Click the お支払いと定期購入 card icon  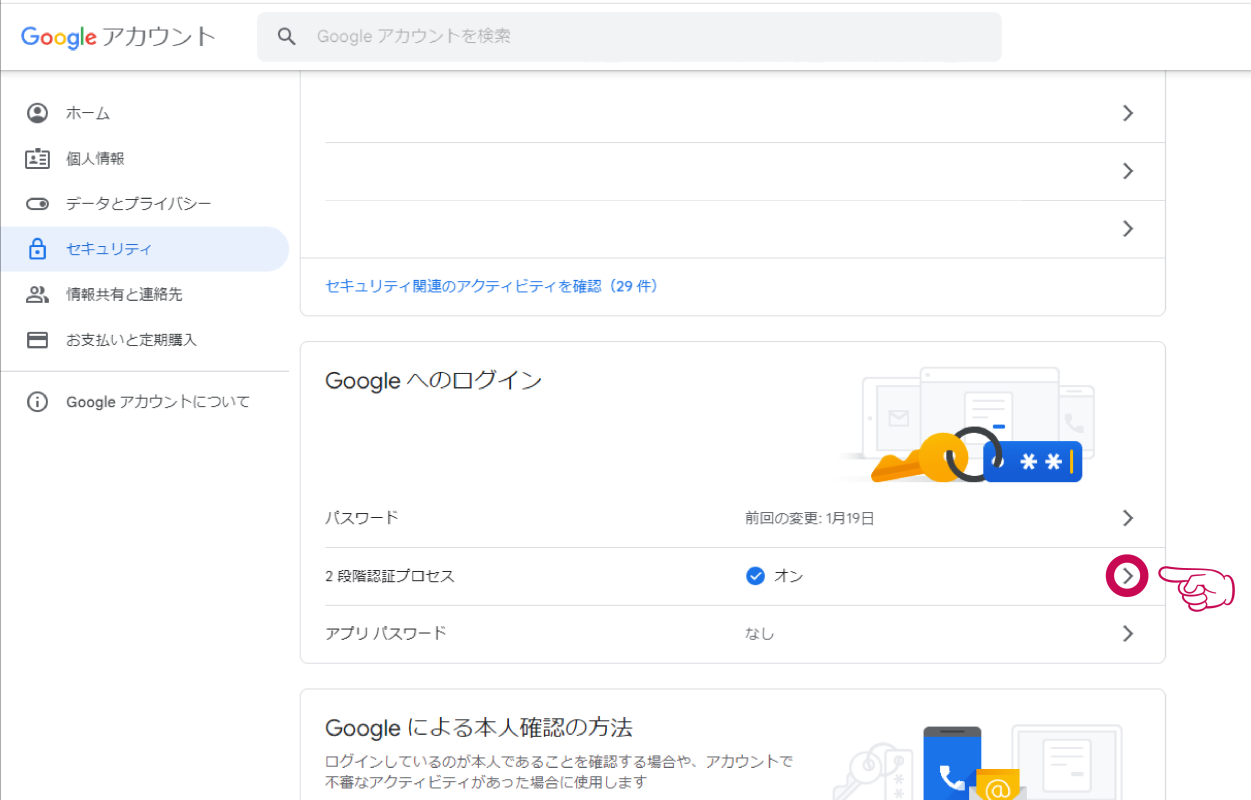tap(37, 340)
